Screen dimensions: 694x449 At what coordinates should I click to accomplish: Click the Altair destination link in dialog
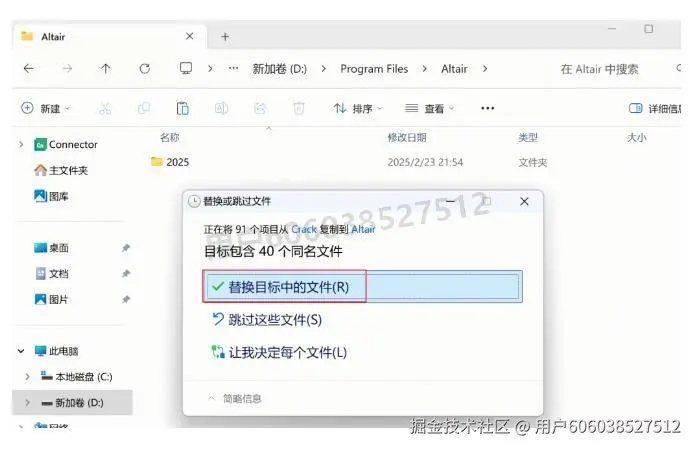point(363,229)
